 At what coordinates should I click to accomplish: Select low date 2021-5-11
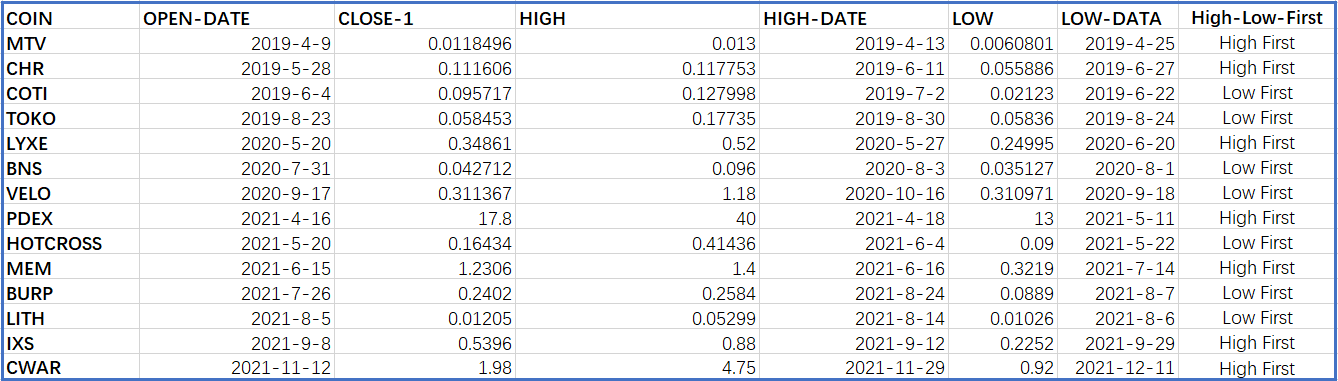coord(1129,218)
